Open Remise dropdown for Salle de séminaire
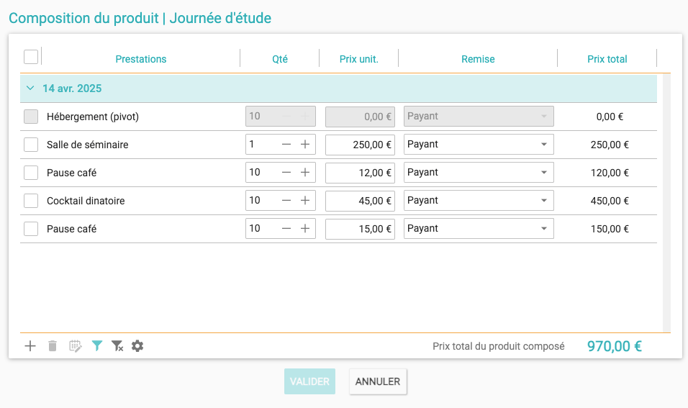This screenshot has width=688, height=408. [478, 145]
